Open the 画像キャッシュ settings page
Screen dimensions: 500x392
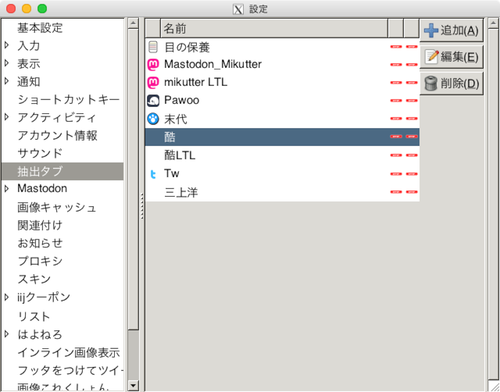click(x=57, y=207)
